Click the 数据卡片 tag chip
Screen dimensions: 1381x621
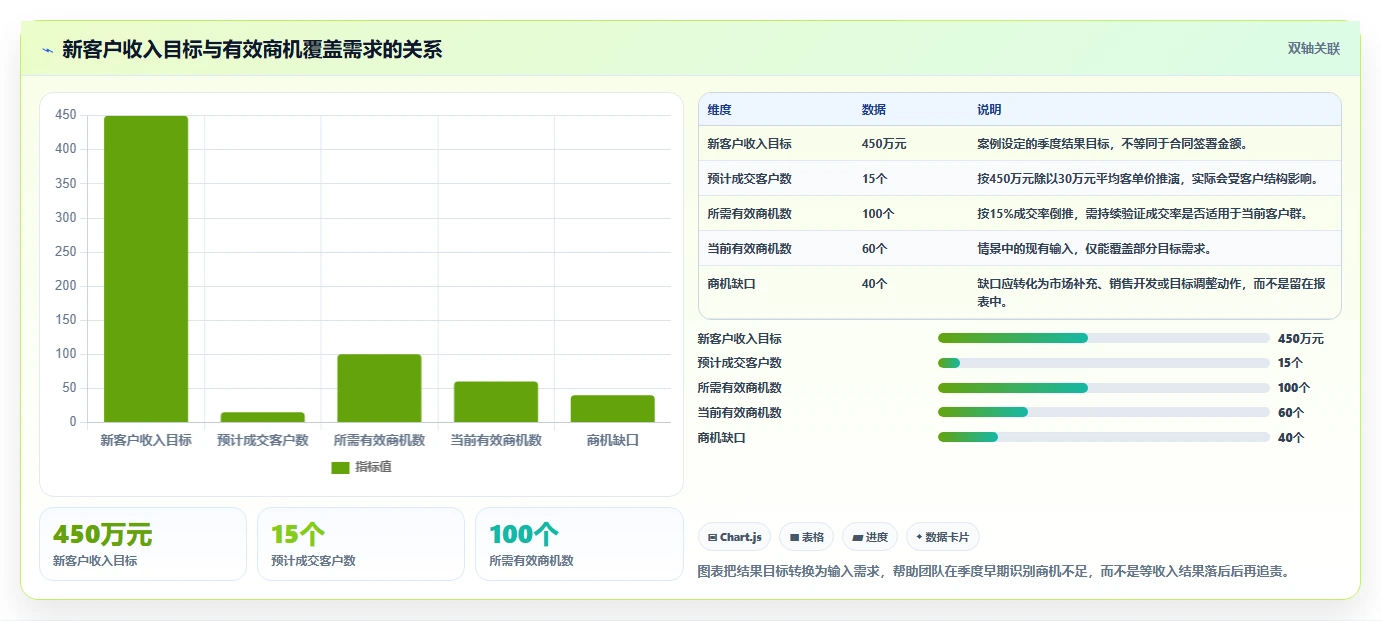(x=943, y=537)
